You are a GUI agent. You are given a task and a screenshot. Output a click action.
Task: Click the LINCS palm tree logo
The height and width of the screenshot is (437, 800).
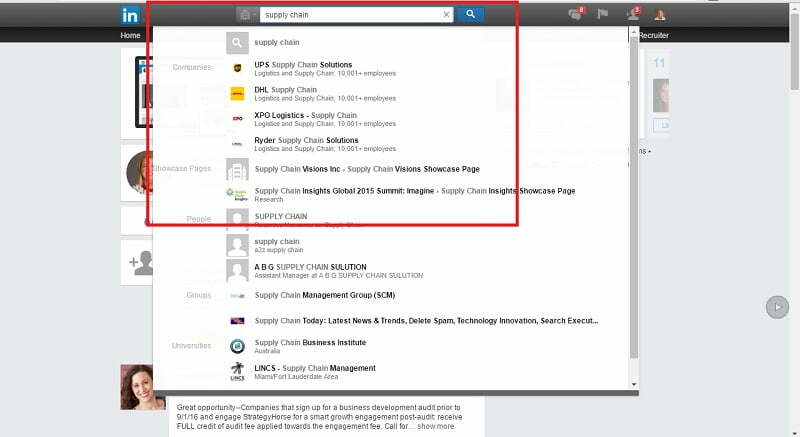pos(237,371)
